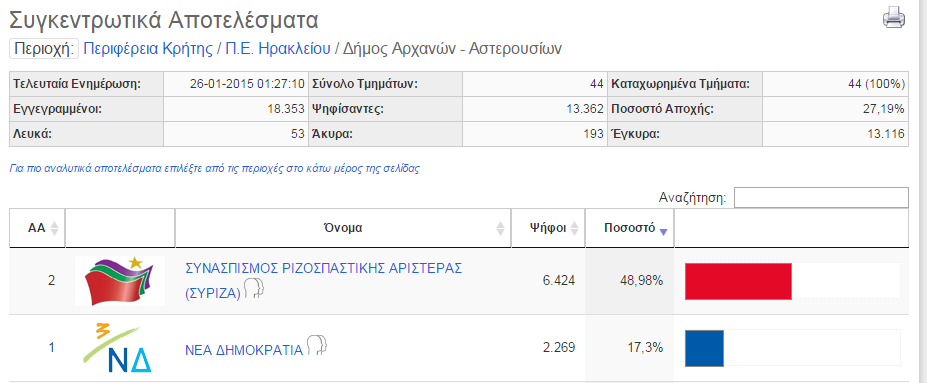This screenshot has width=927, height=383.
Task: Sort by Όνομα column sort arrows
Action: pyautogui.click(x=501, y=228)
